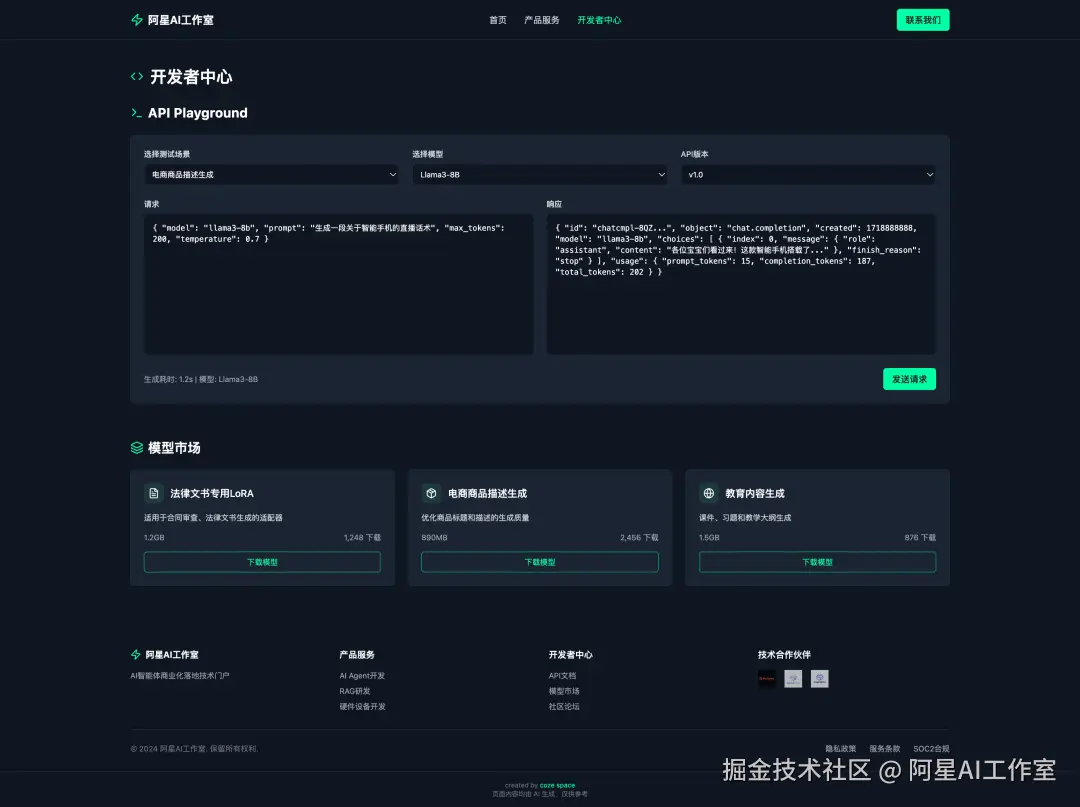
Task: Click the stacked layers icon beside 模型市场
Action: tap(136, 448)
